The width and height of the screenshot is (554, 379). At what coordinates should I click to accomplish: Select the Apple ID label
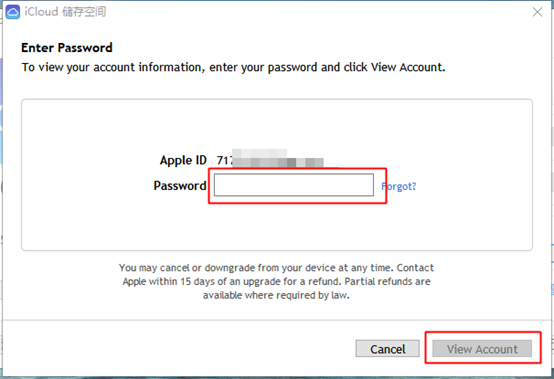(x=183, y=160)
